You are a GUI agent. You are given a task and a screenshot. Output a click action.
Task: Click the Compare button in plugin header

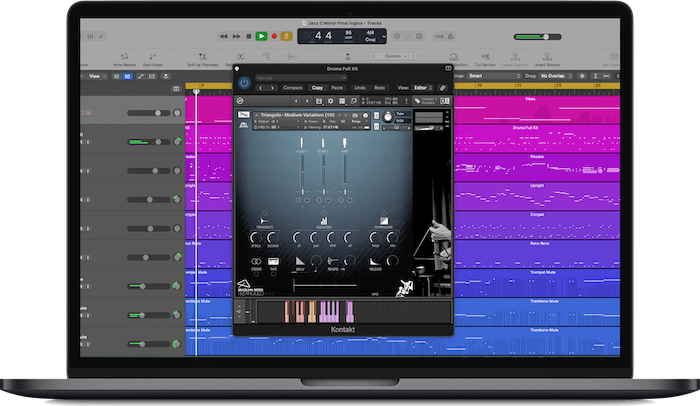pos(293,88)
